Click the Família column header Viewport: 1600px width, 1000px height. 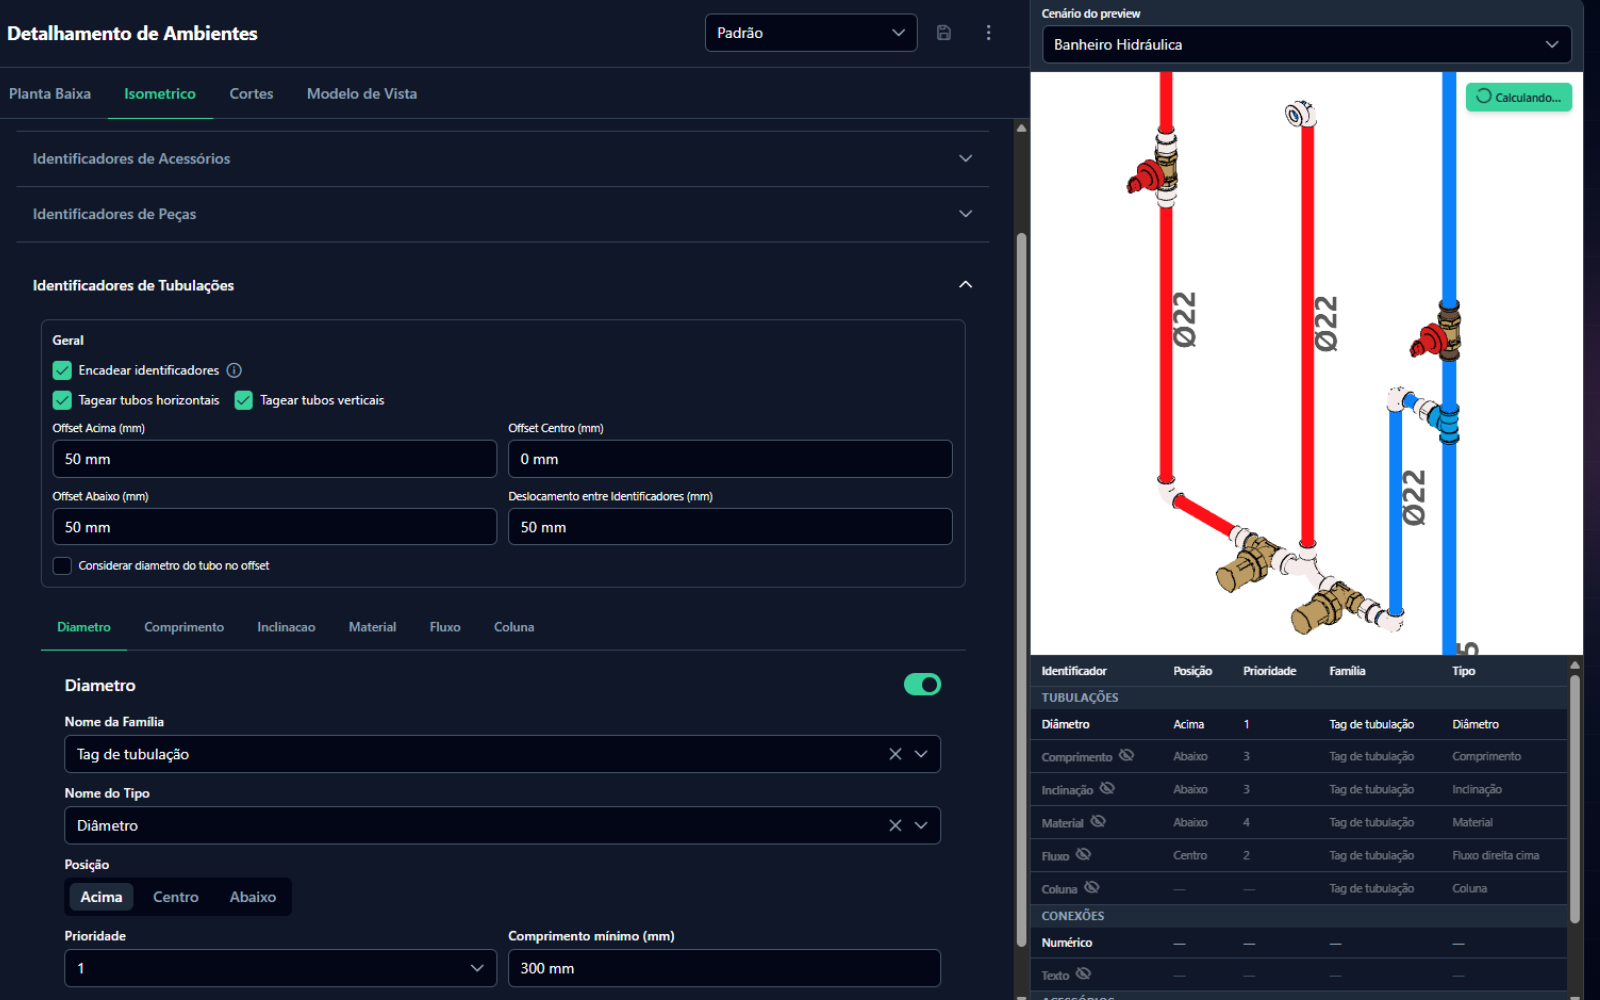(x=1347, y=671)
